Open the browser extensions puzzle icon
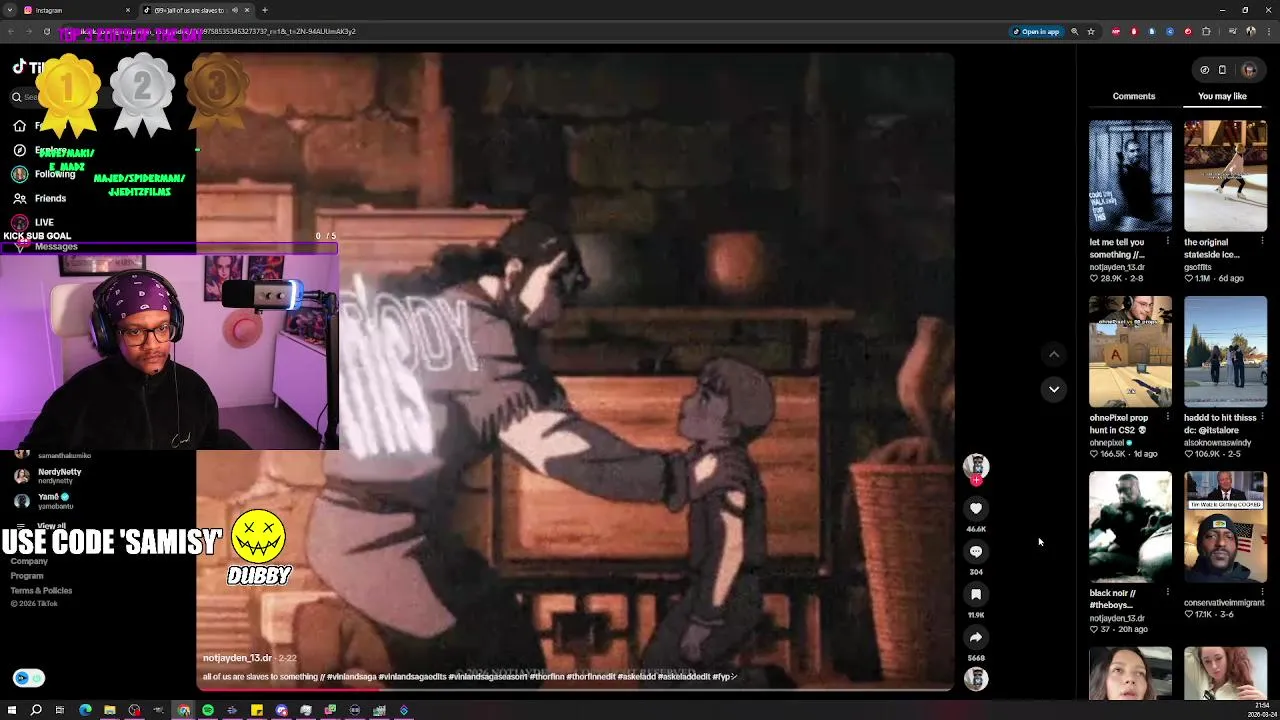1280x720 pixels. tap(1206, 31)
